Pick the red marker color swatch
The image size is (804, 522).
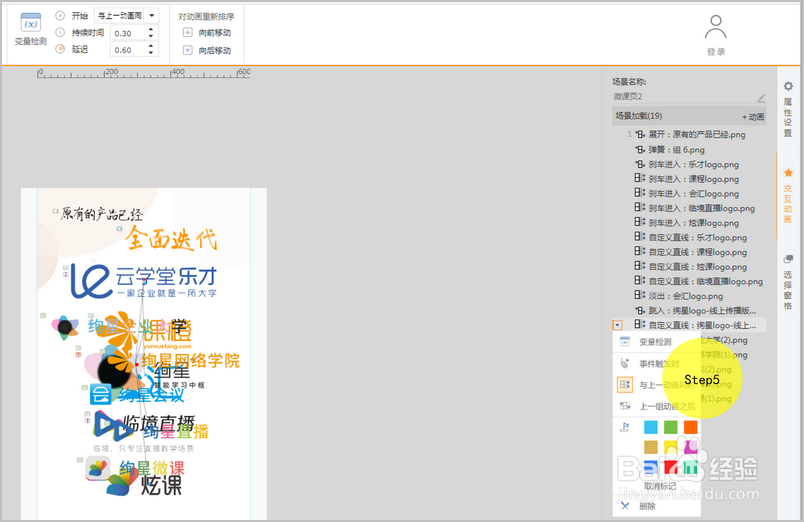click(x=671, y=467)
